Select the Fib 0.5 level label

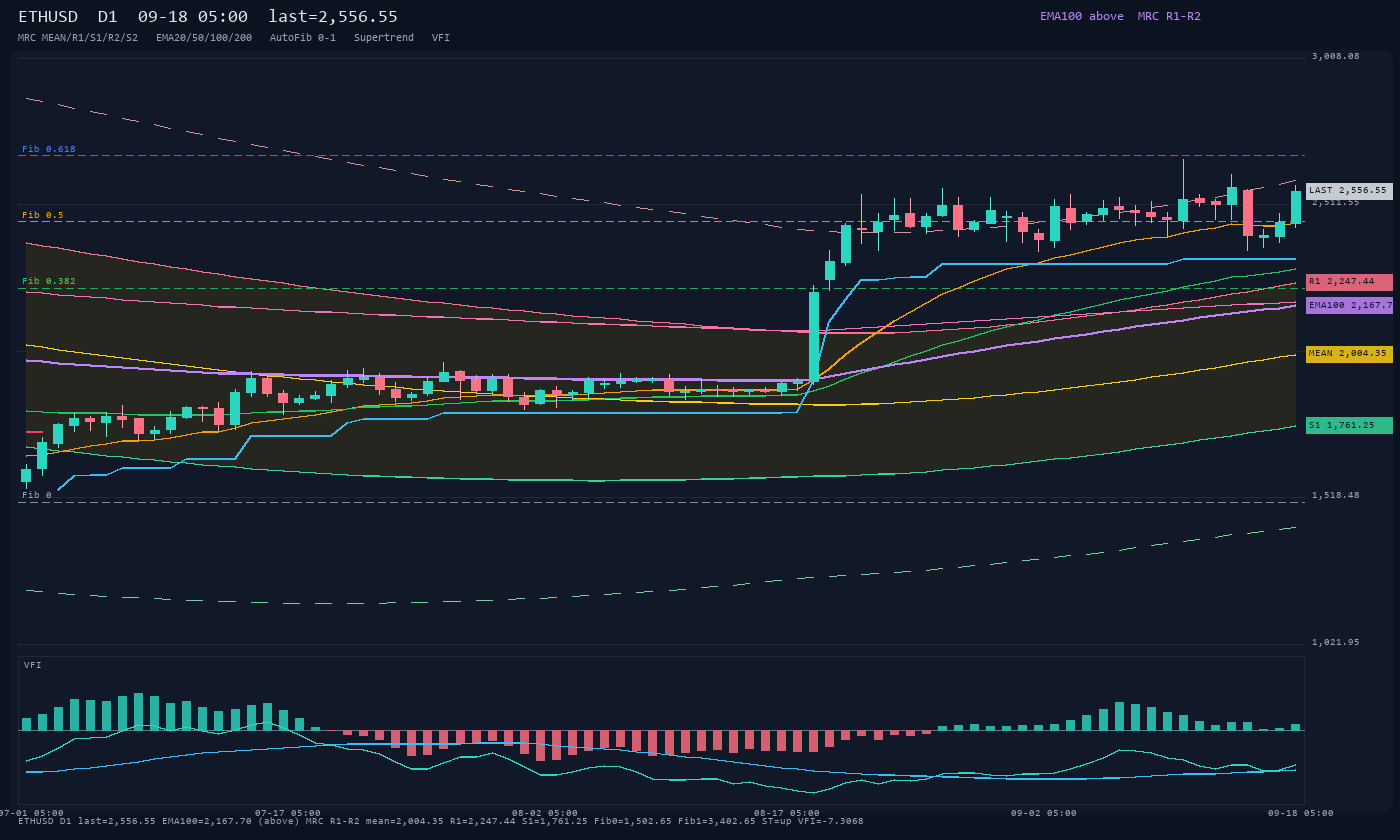43,215
